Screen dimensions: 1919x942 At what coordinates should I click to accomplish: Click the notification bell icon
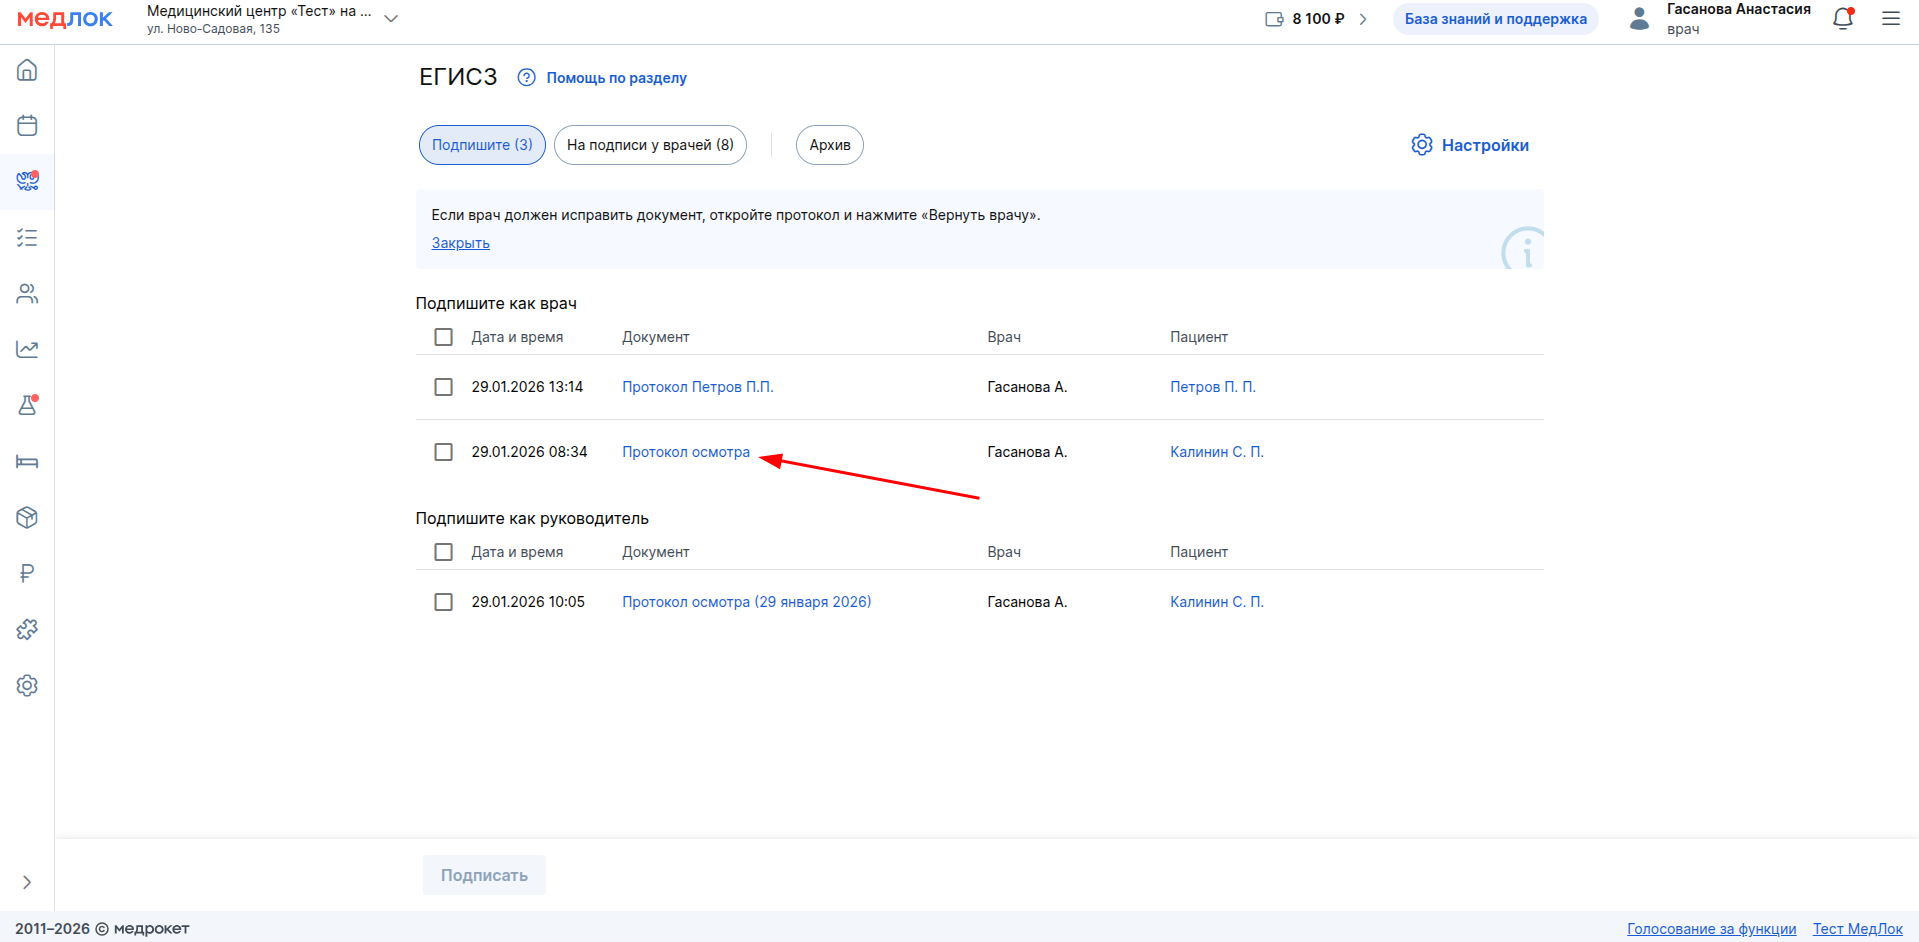click(x=1842, y=19)
